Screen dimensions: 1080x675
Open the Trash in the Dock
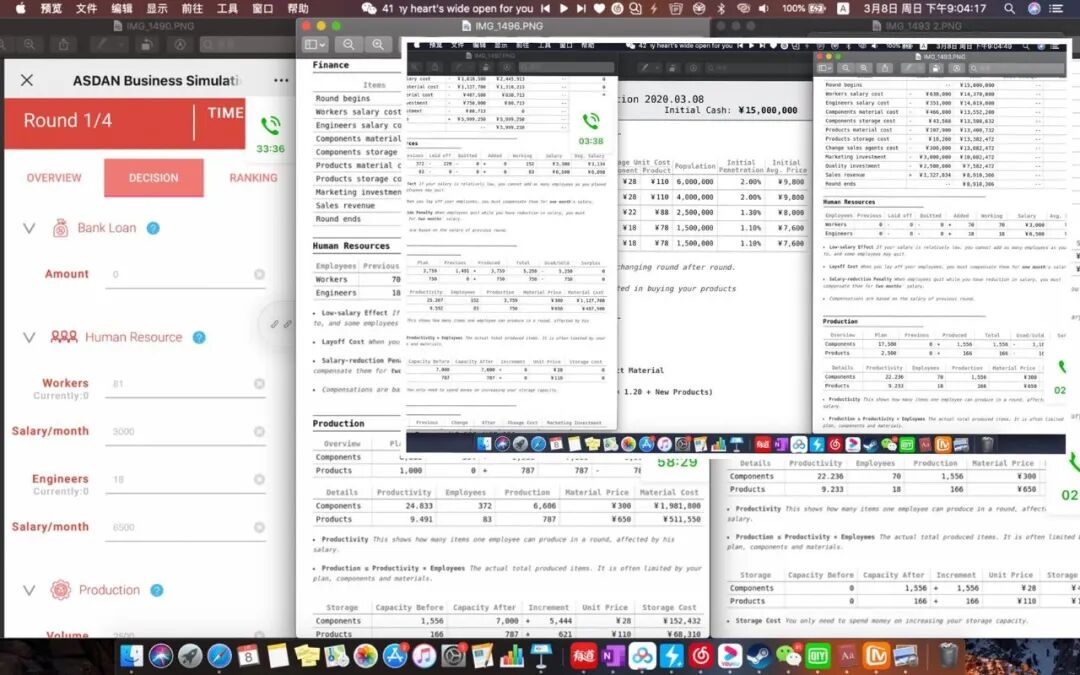click(x=948, y=655)
